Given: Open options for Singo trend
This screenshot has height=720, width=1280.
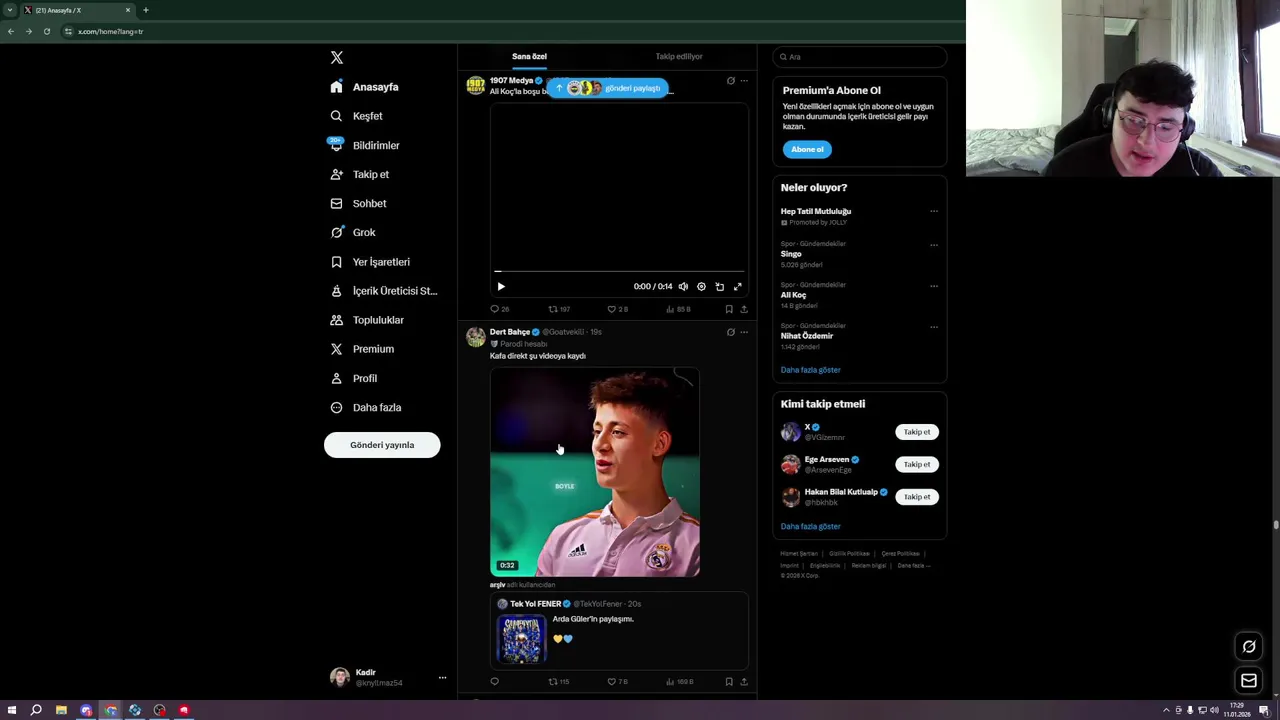Looking at the screenshot, I should coord(934,245).
